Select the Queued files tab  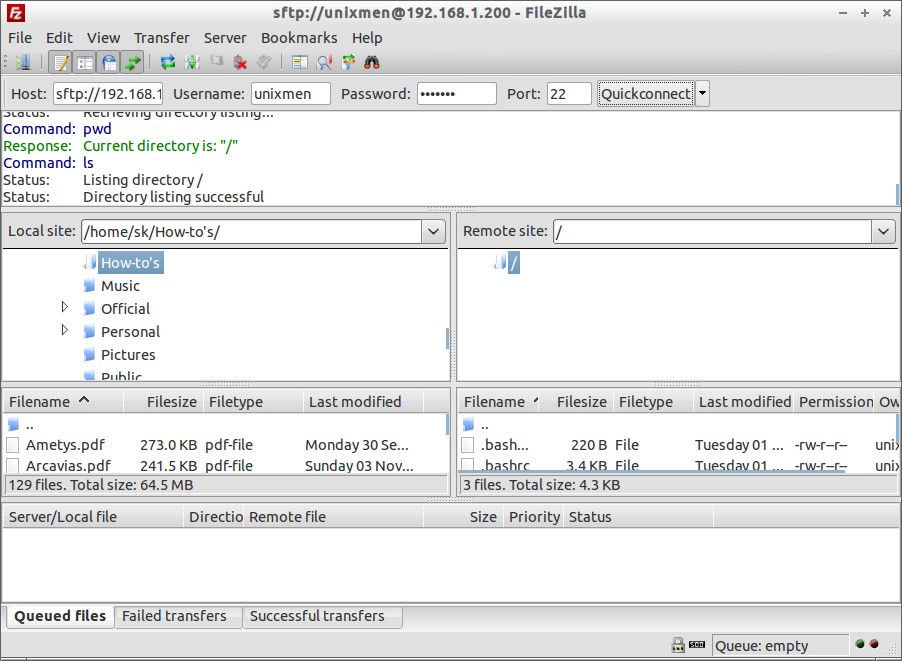60,616
